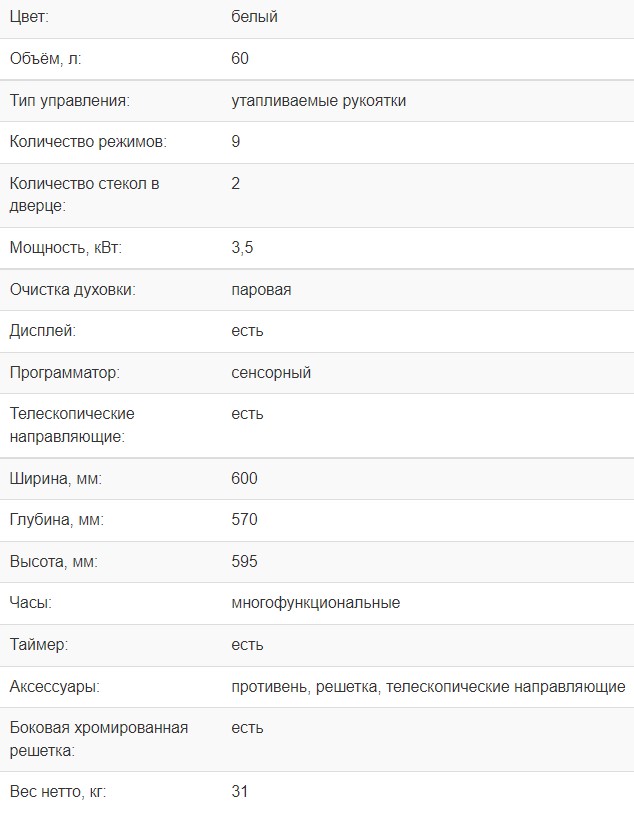634x813 pixels.
Task: Click accessories list "противень, решетка..." text
Action: coord(428,687)
